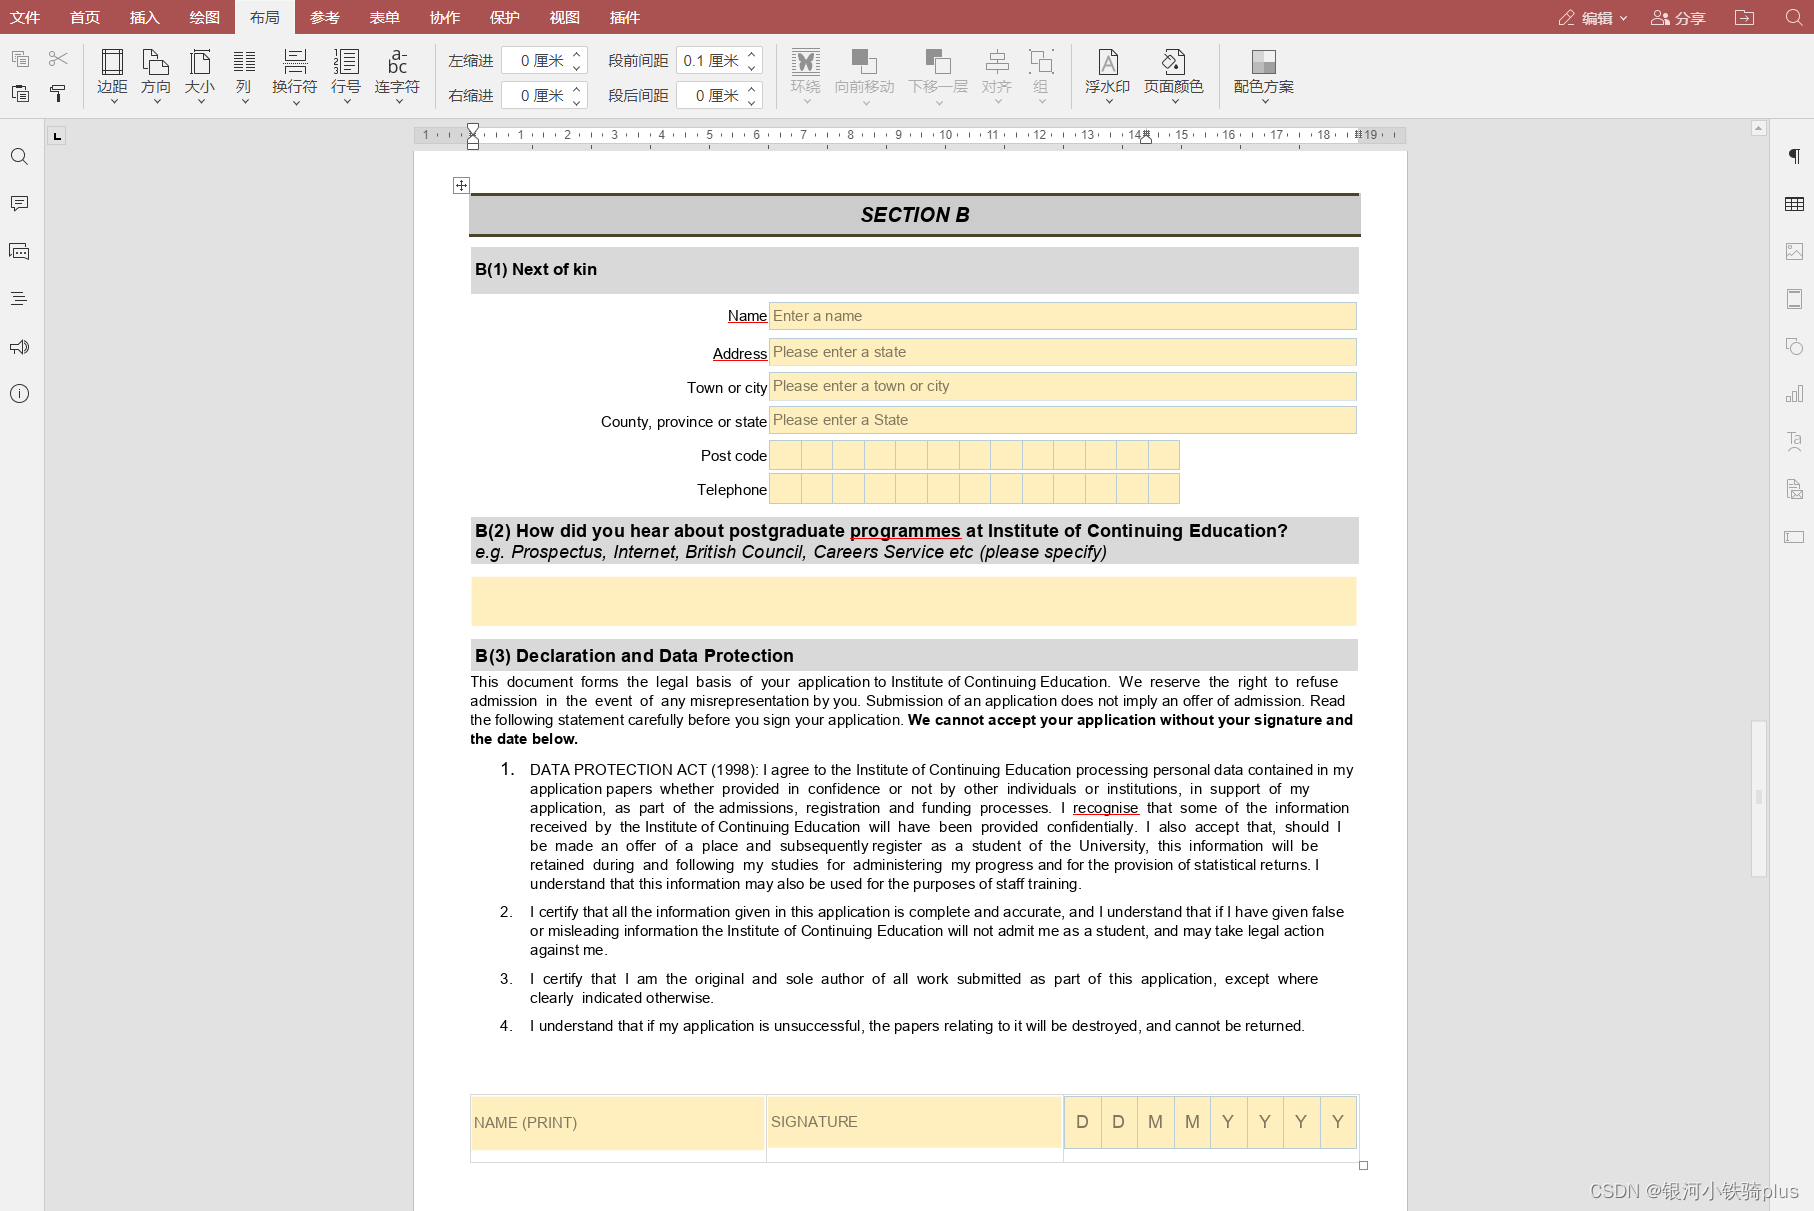Switch to the 插入 tab
This screenshot has width=1814, height=1211.
145,17
